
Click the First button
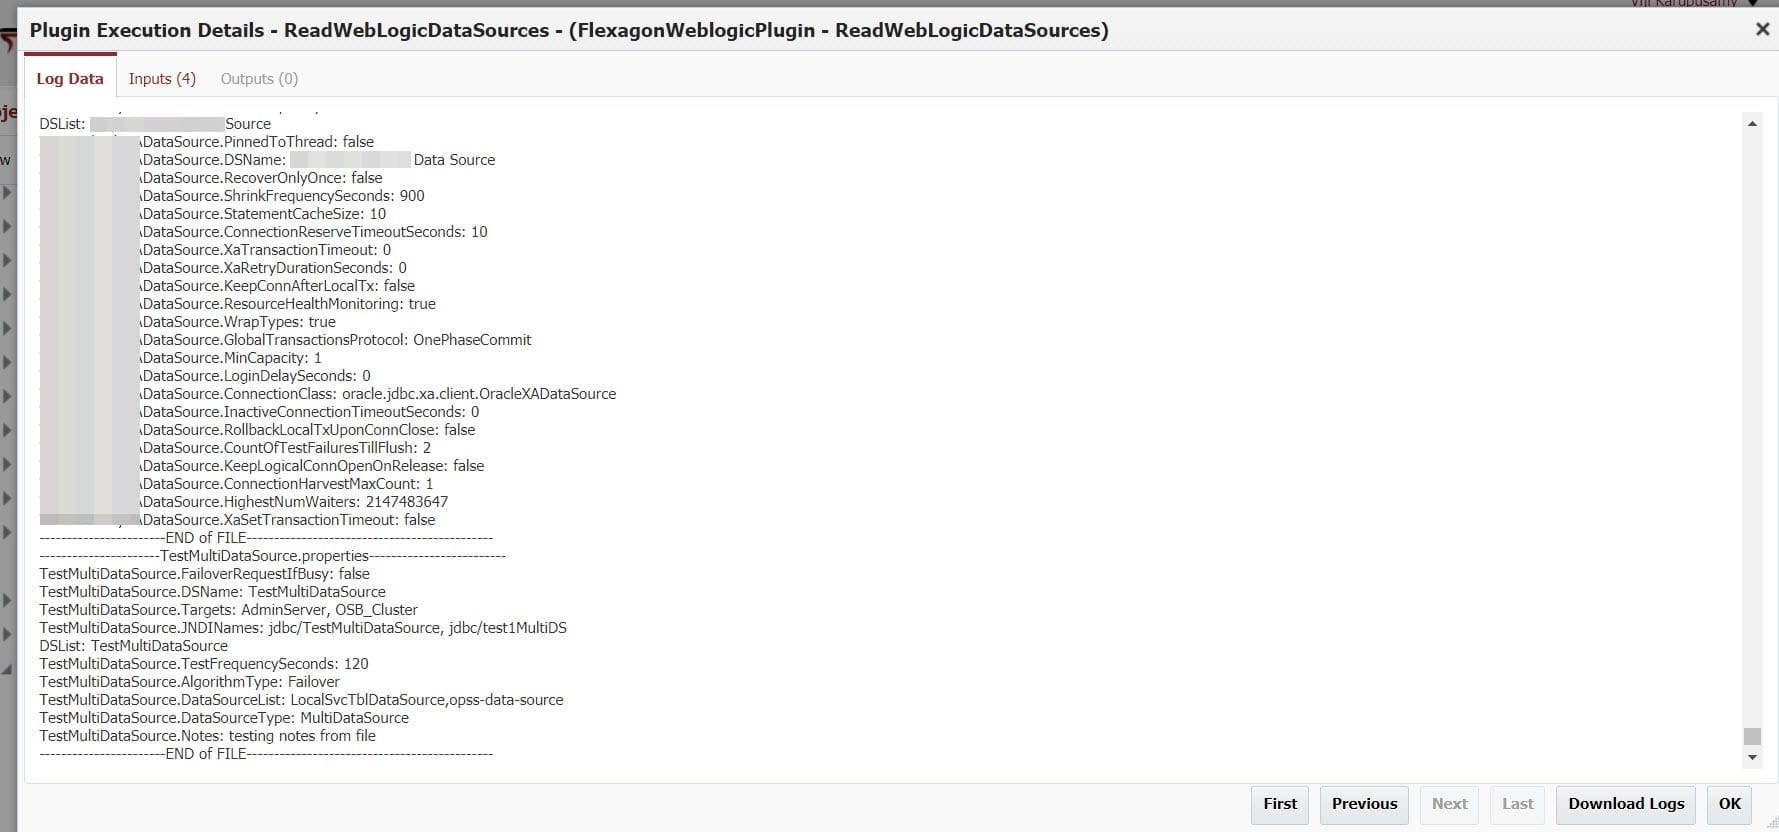(x=1280, y=804)
